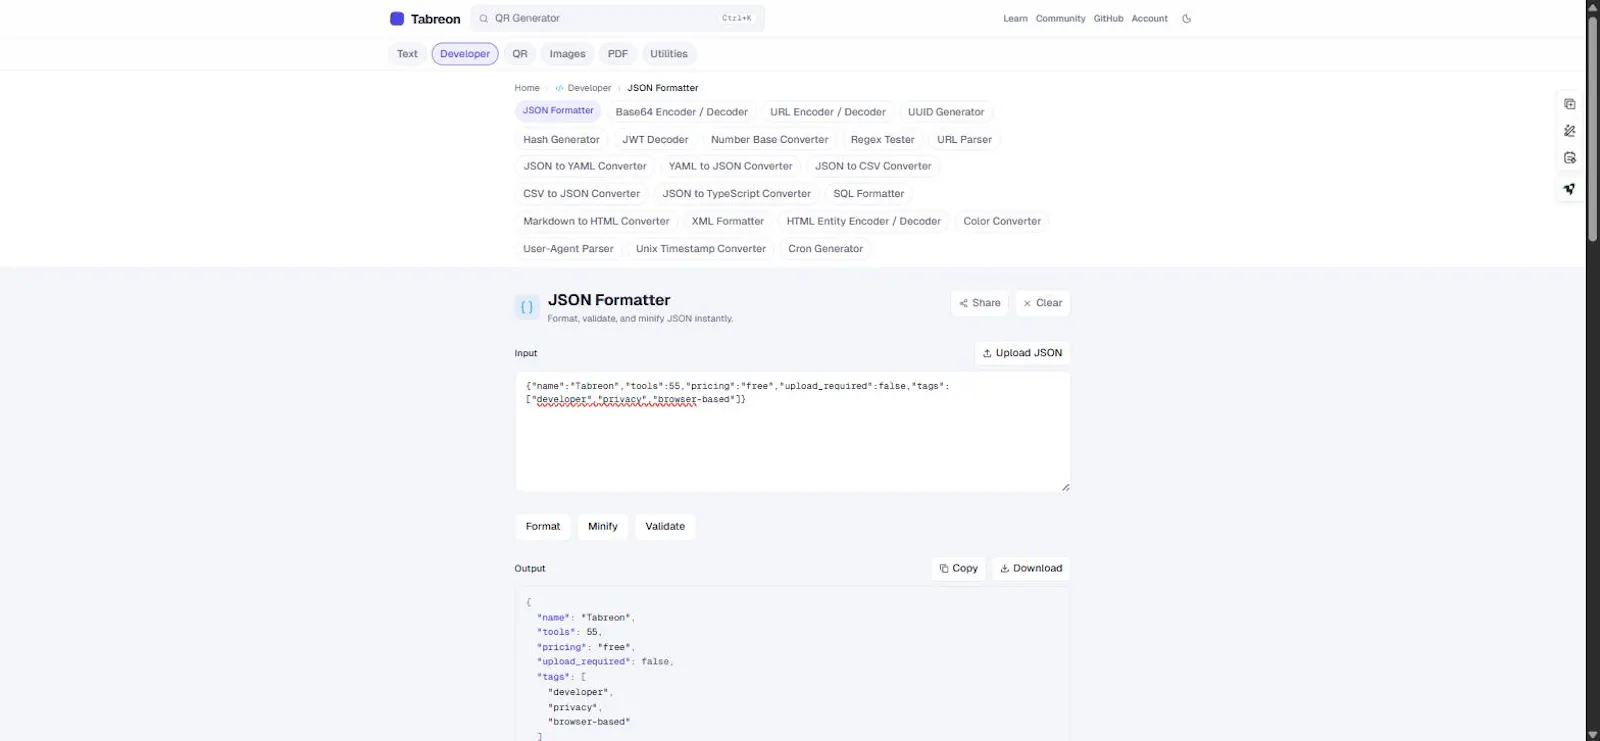Click the QR Generator search box
This screenshot has width=1600, height=741.
617,18
